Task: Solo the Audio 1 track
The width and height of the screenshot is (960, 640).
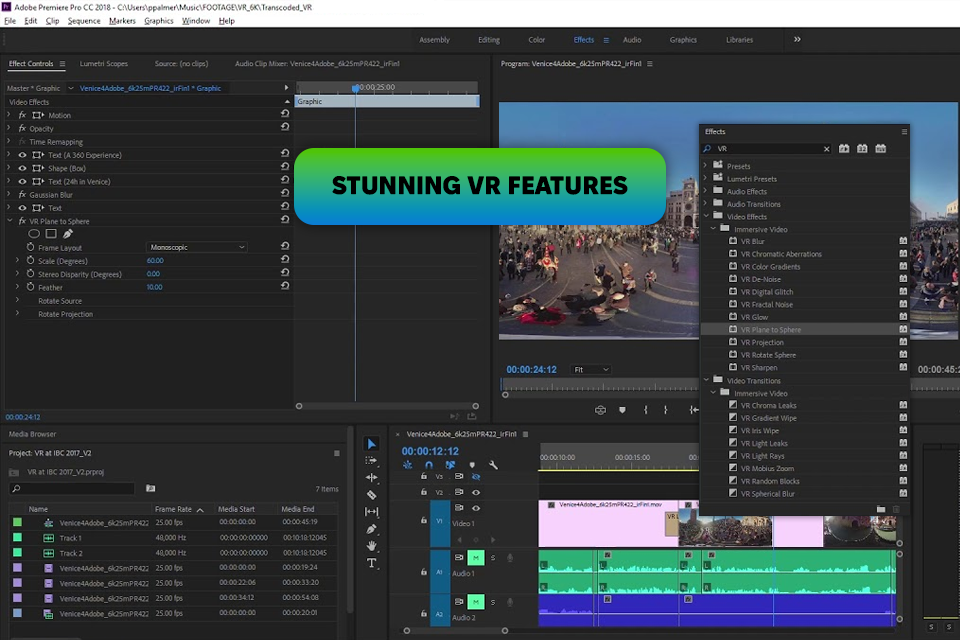Action: [493, 557]
